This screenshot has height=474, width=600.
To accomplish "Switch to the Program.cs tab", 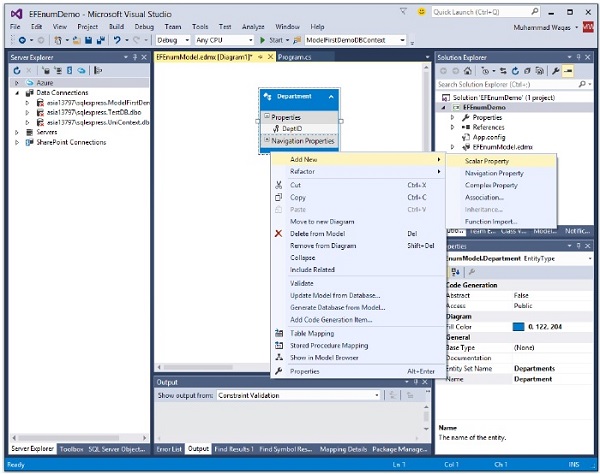I will 294,57.
